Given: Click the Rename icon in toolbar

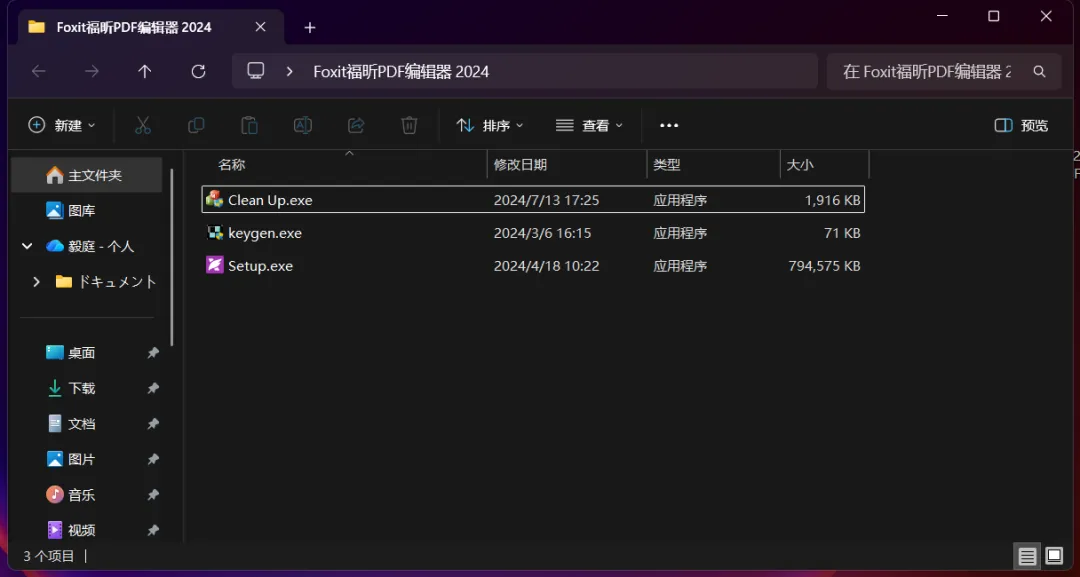Looking at the screenshot, I should 302,125.
